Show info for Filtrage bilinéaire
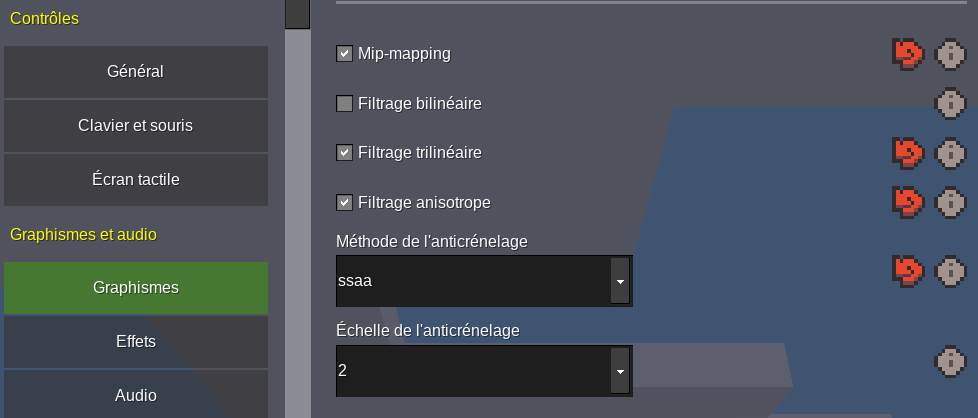The image size is (978, 418). (950, 103)
